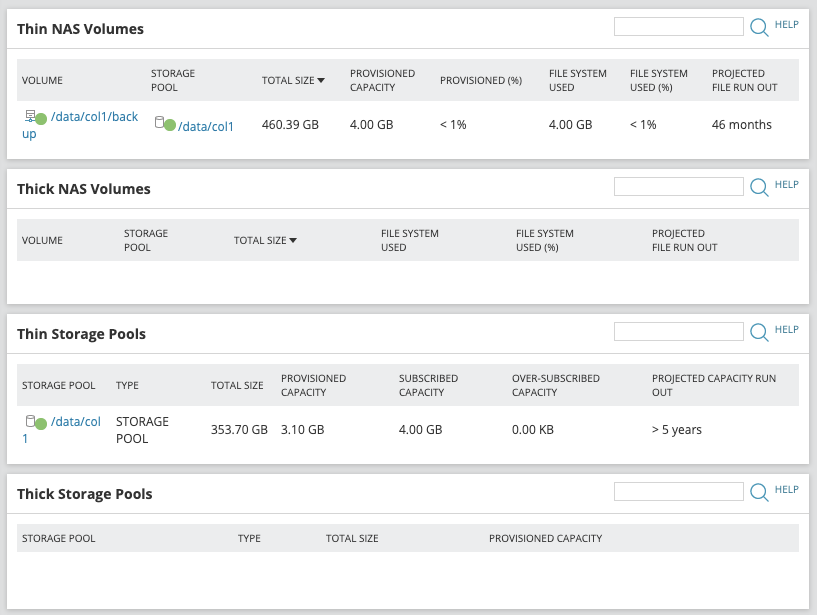This screenshot has width=817, height=615.
Task: Open HELP for Thin NAS Volumes
Action: [786, 25]
